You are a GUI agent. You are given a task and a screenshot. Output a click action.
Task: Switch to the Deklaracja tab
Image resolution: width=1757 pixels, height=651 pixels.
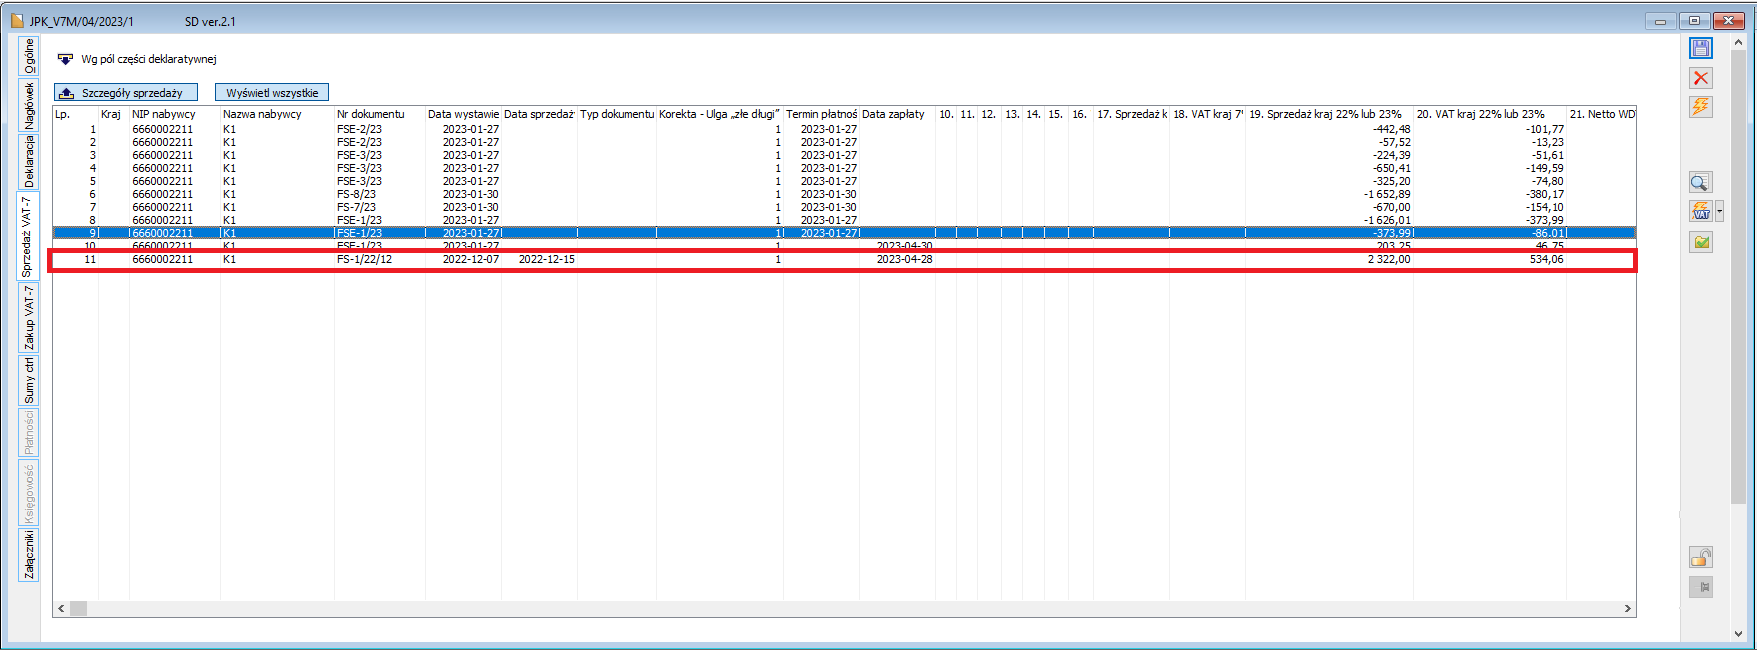(29, 161)
